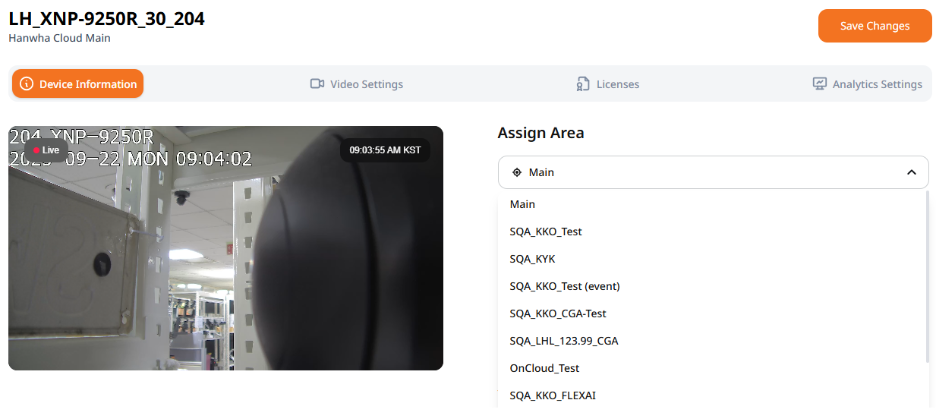Screen dimensions: 936x408
Task: Select Main from the area list
Action: point(523,204)
